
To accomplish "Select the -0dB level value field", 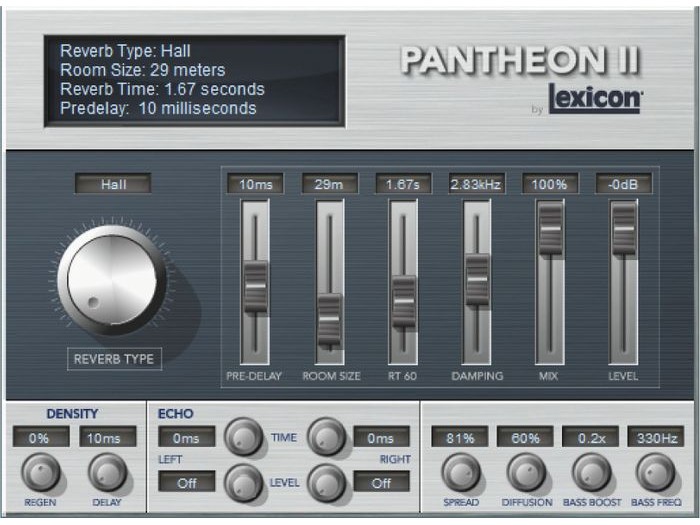I will click(623, 184).
